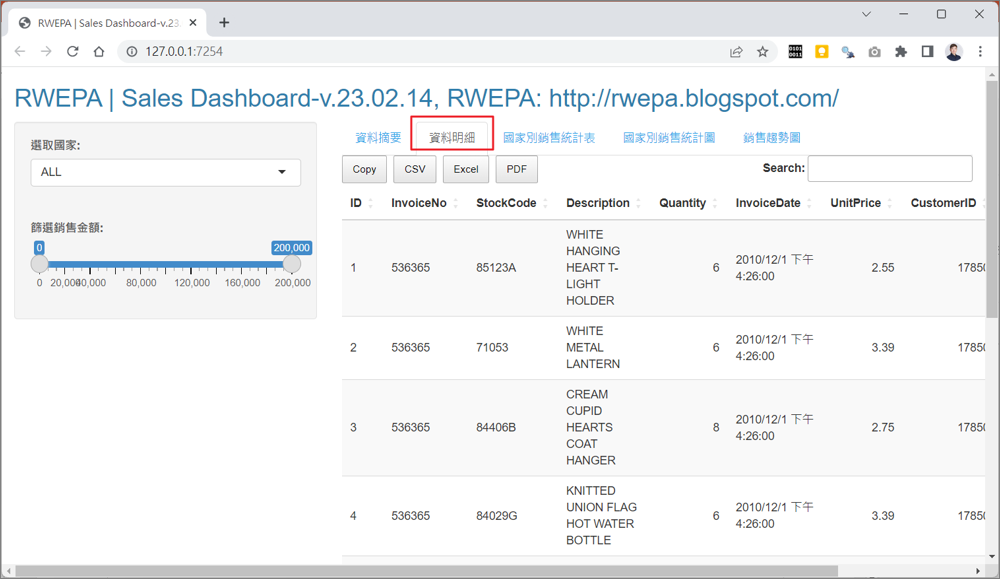Open the 銷售趨勢圖 tab
Screen dimensions: 1000x579
click(771, 138)
